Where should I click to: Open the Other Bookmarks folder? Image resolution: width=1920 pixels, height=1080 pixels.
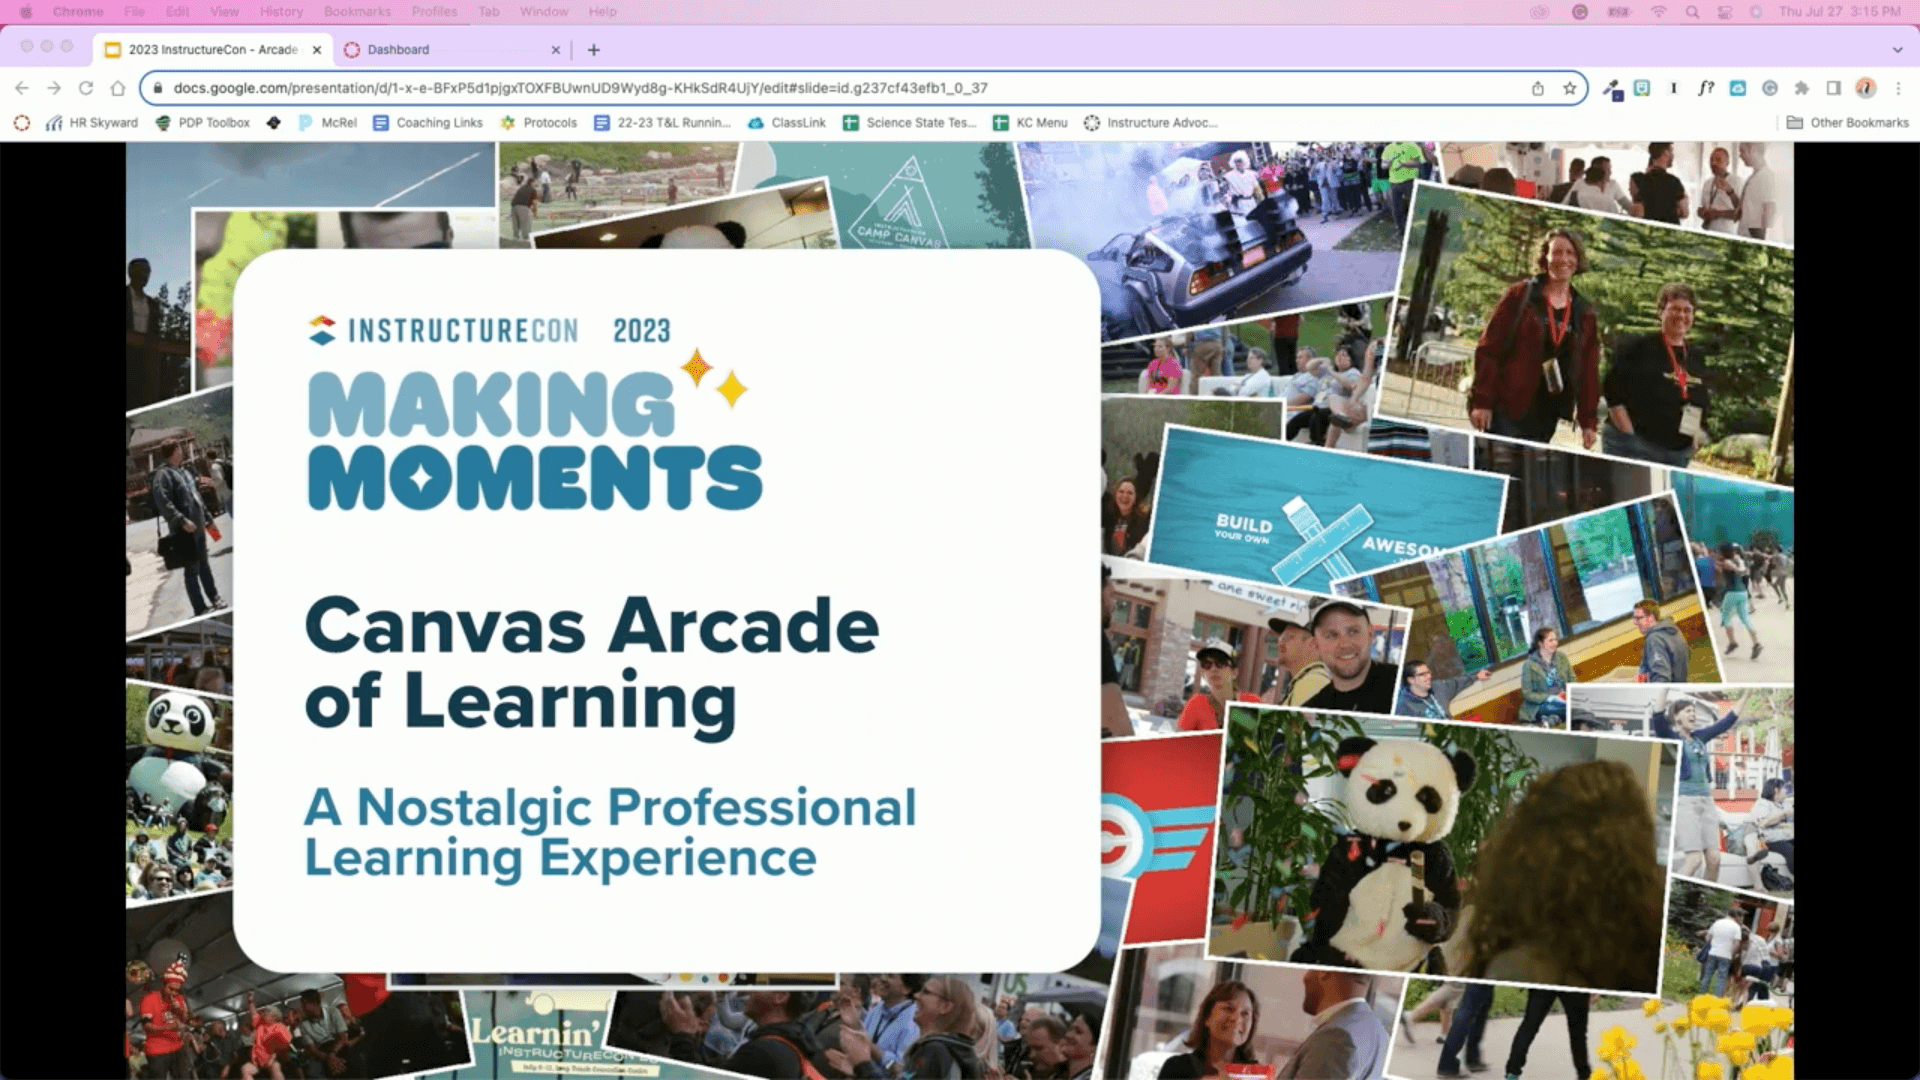[1846, 122]
